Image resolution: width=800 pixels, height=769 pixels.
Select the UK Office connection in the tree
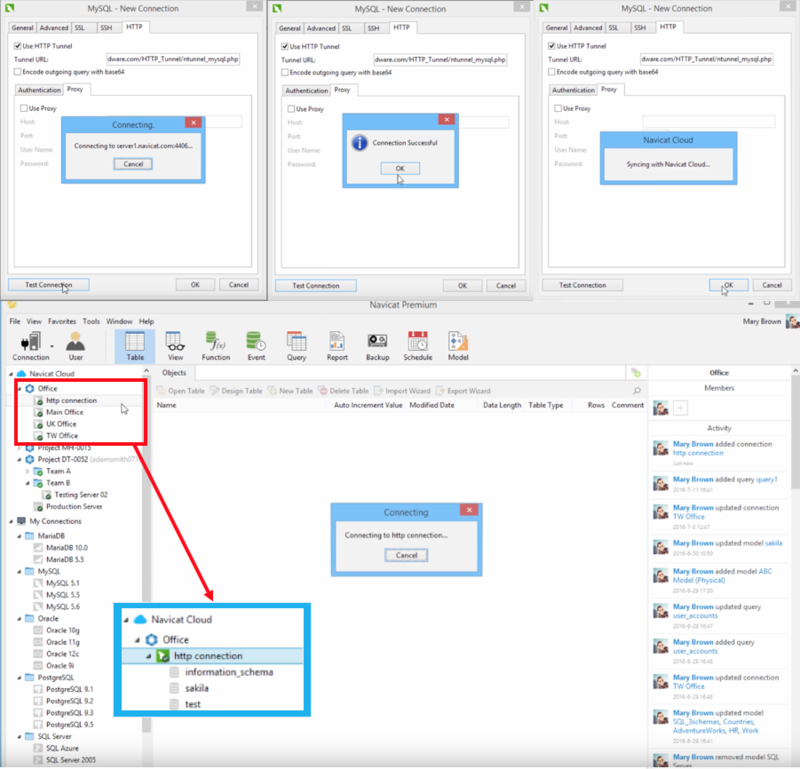[x=61, y=424]
